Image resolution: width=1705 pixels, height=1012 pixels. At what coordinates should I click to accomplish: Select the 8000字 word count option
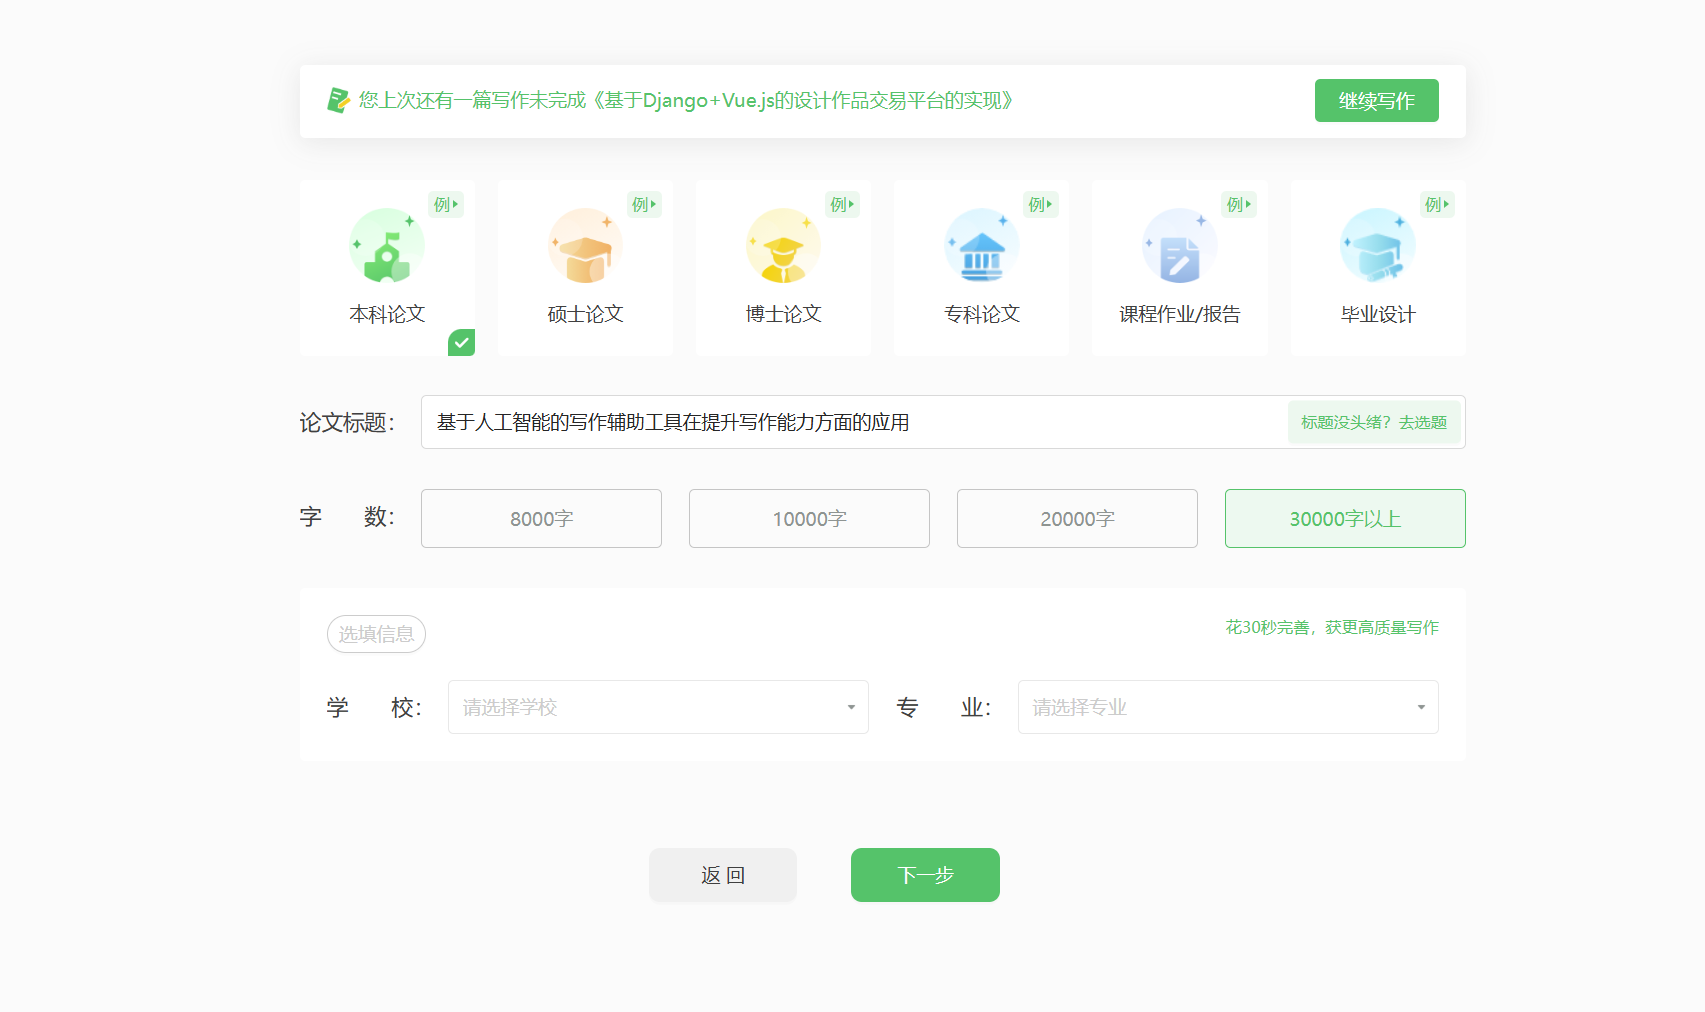(541, 518)
